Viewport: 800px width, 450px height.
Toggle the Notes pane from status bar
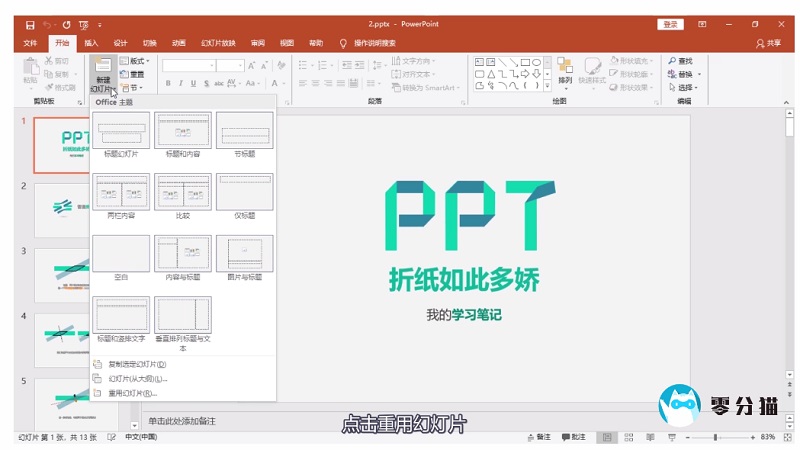538,438
